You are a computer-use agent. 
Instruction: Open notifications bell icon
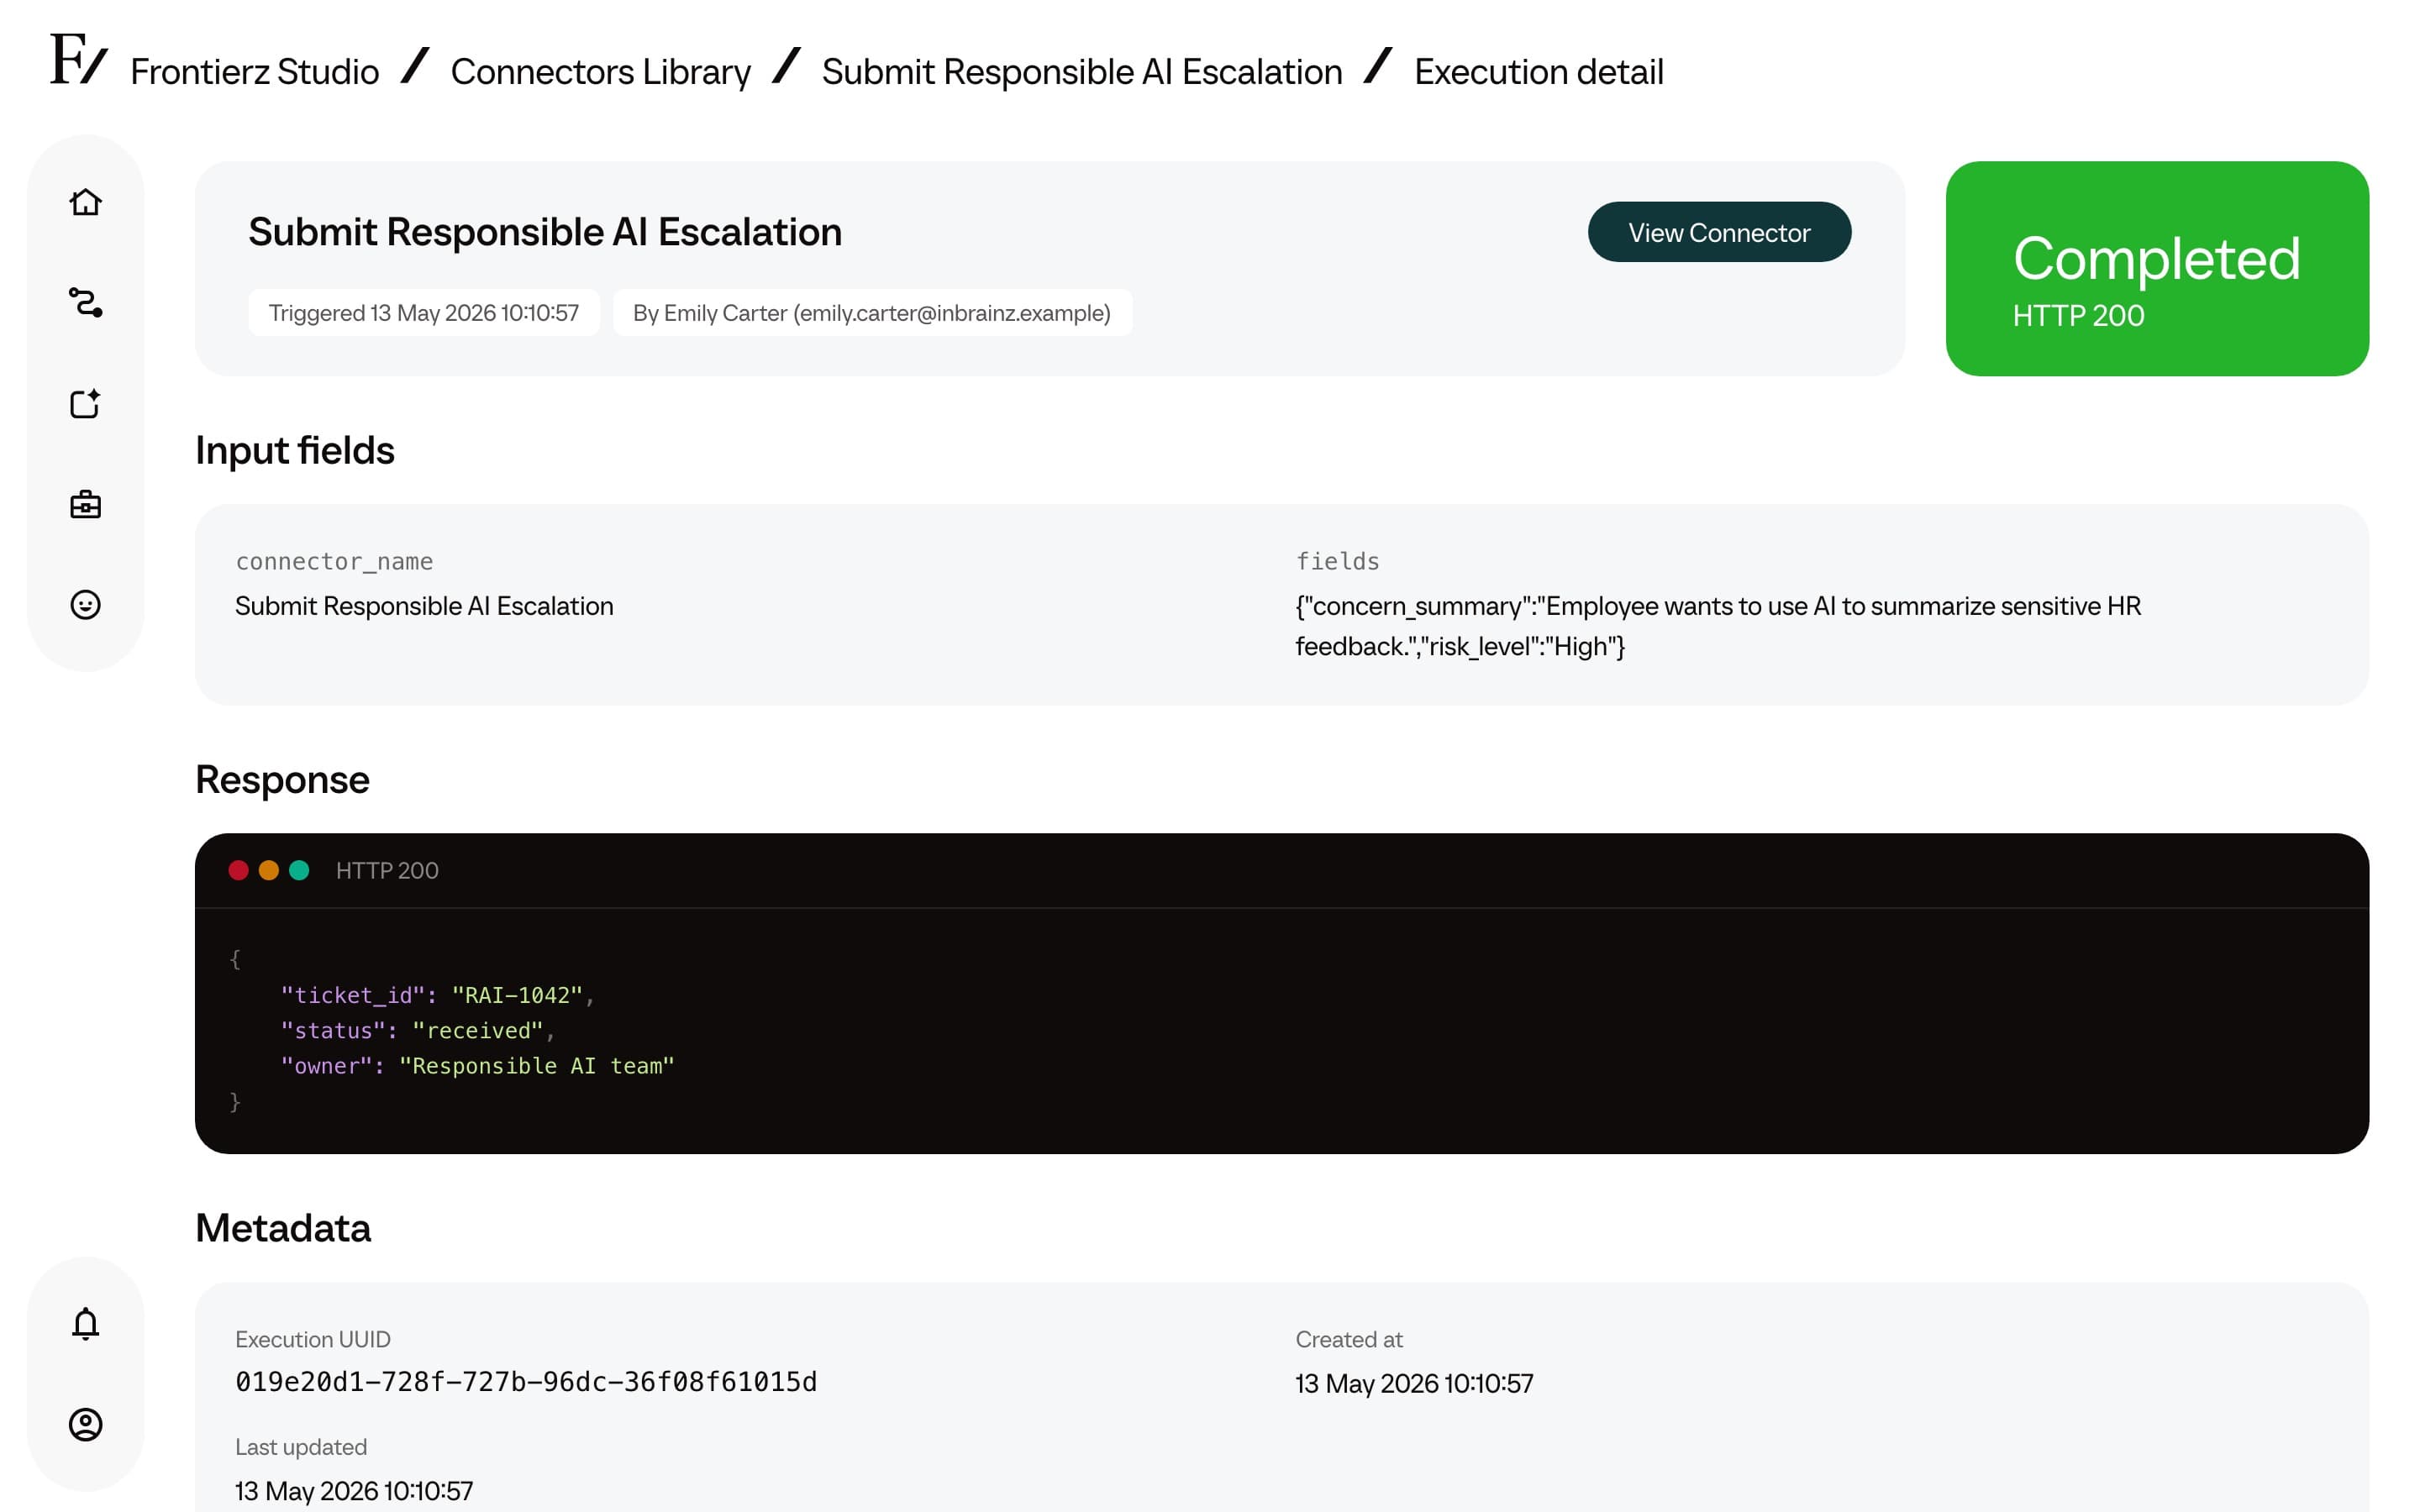point(86,1323)
